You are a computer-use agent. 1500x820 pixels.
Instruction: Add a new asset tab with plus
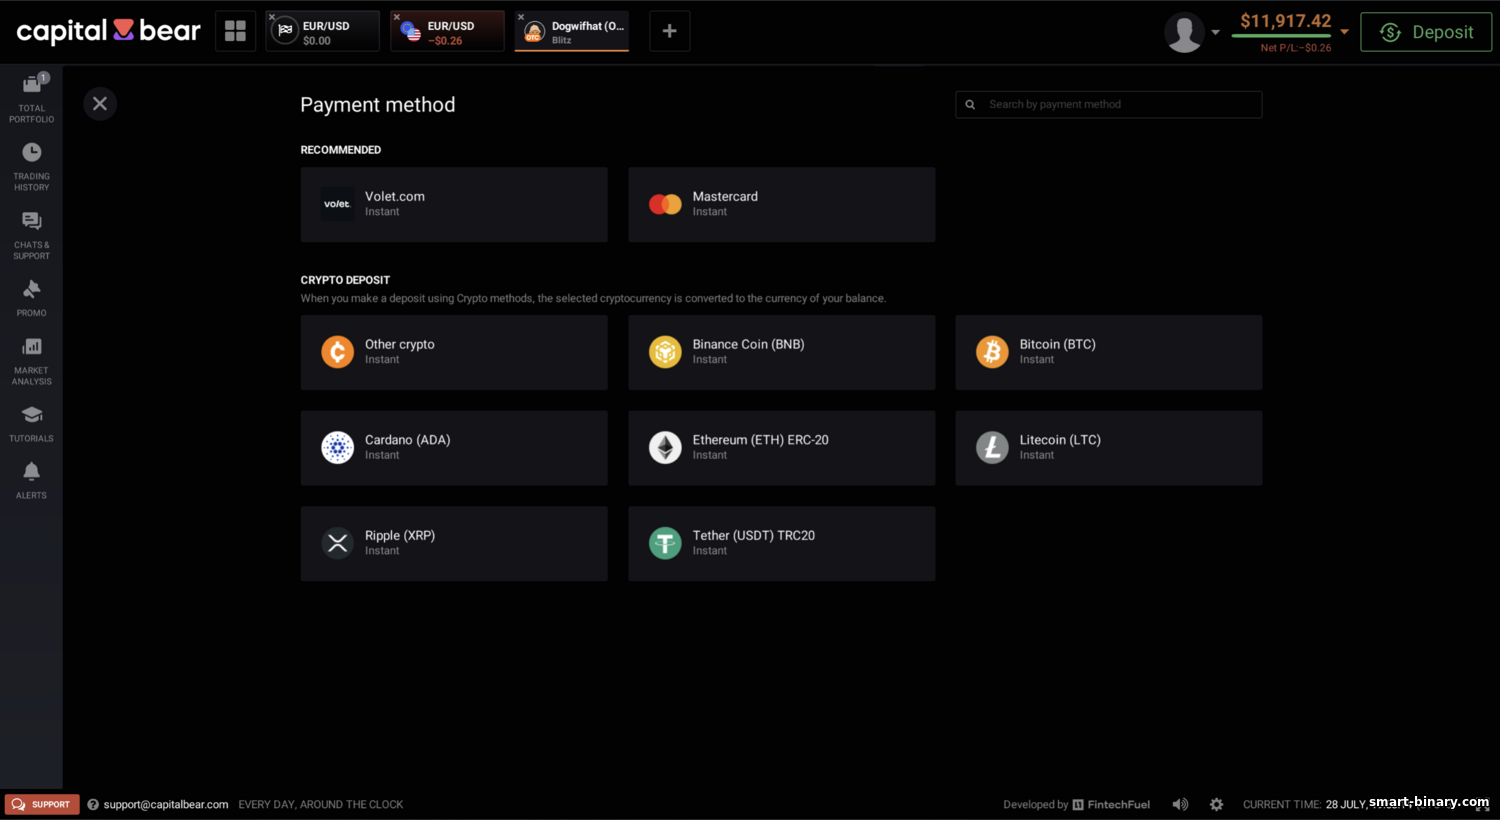coord(669,31)
